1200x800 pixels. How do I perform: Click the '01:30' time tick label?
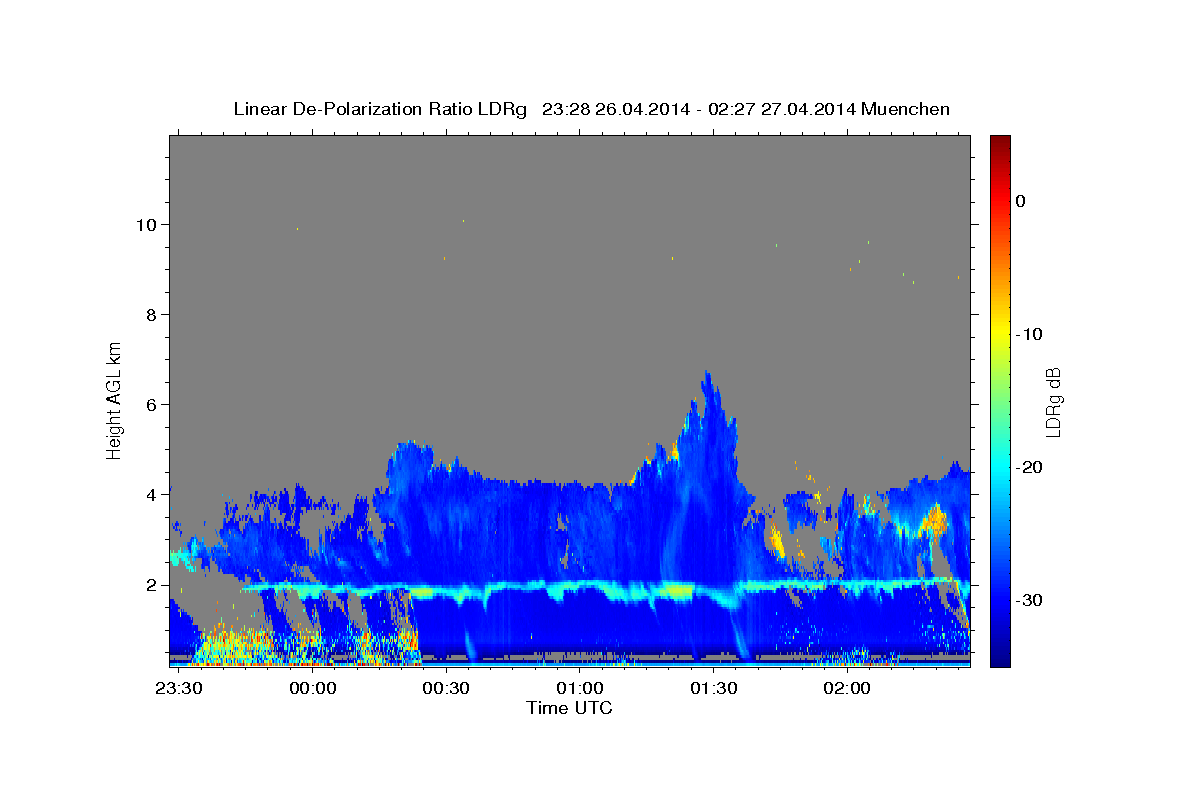tap(713, 689)
